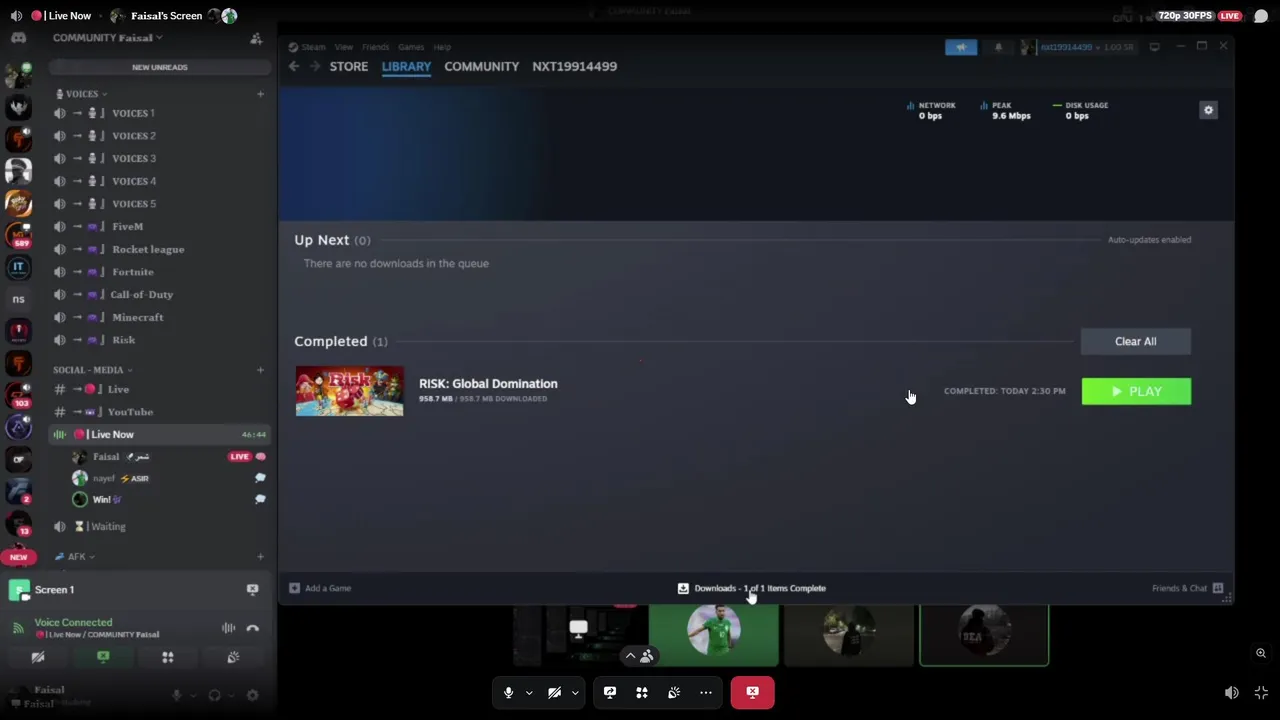Open Steam COMMUNITY tab

click(482, 66)
